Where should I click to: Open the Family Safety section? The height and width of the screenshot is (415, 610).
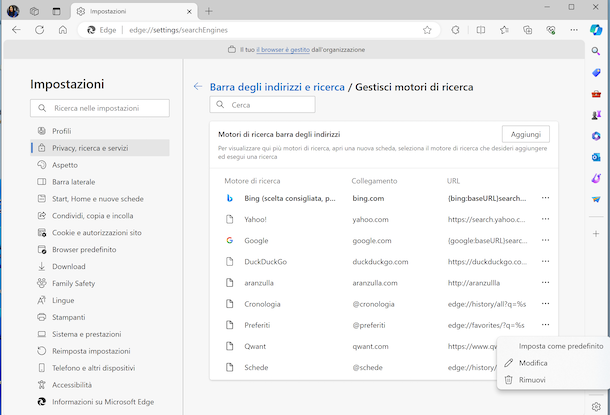(x=100, y=284)
